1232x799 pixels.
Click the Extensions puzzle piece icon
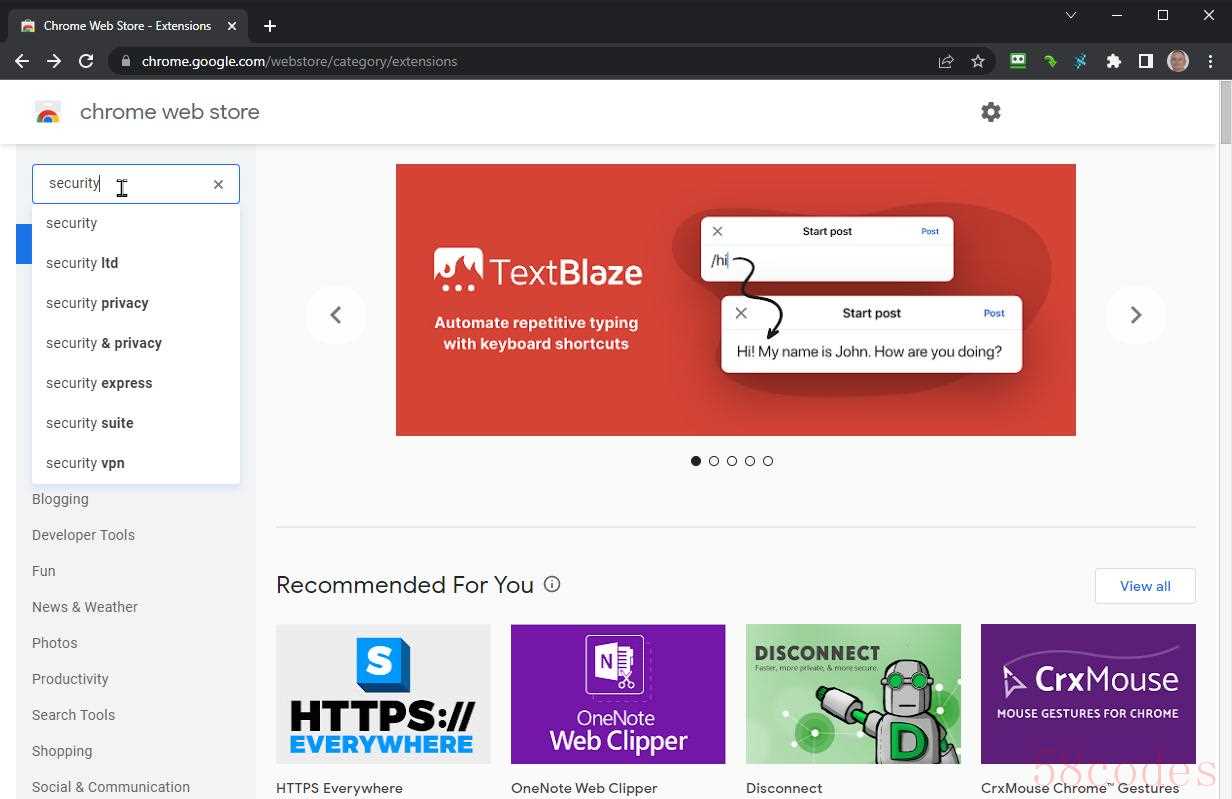tap(1113, 61)
